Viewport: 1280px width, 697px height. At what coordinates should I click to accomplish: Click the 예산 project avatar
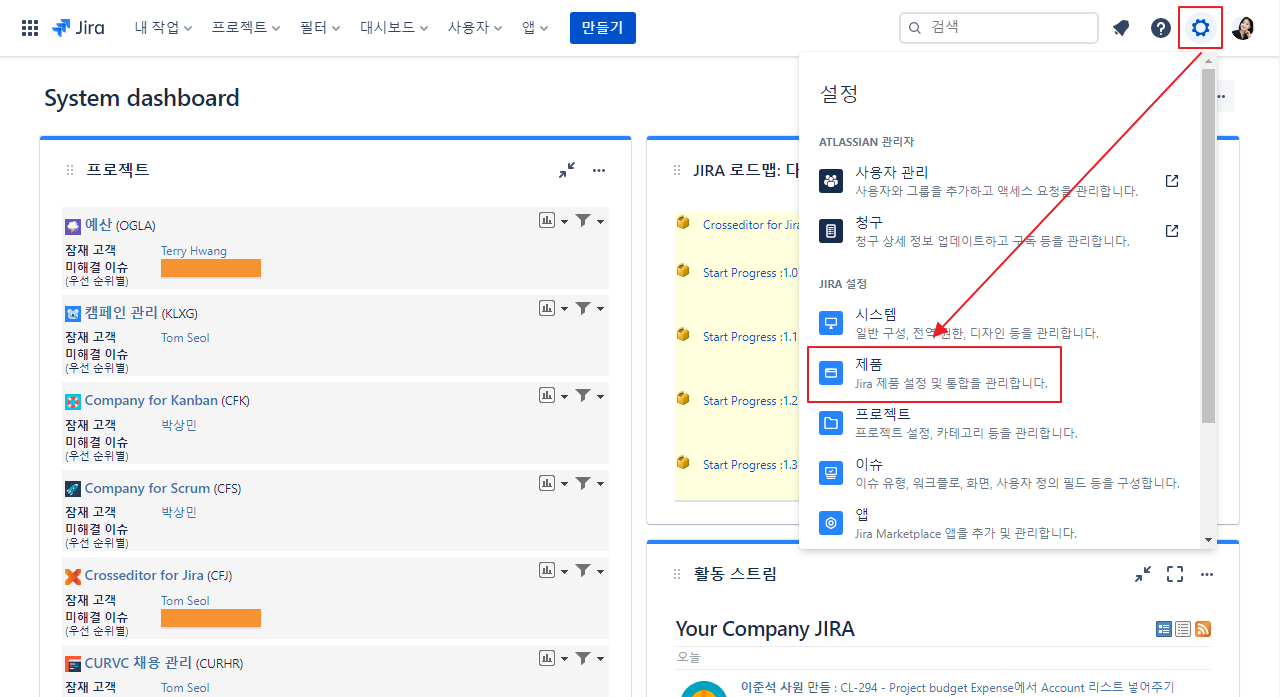pyautogui.click(x=73, y=226)
